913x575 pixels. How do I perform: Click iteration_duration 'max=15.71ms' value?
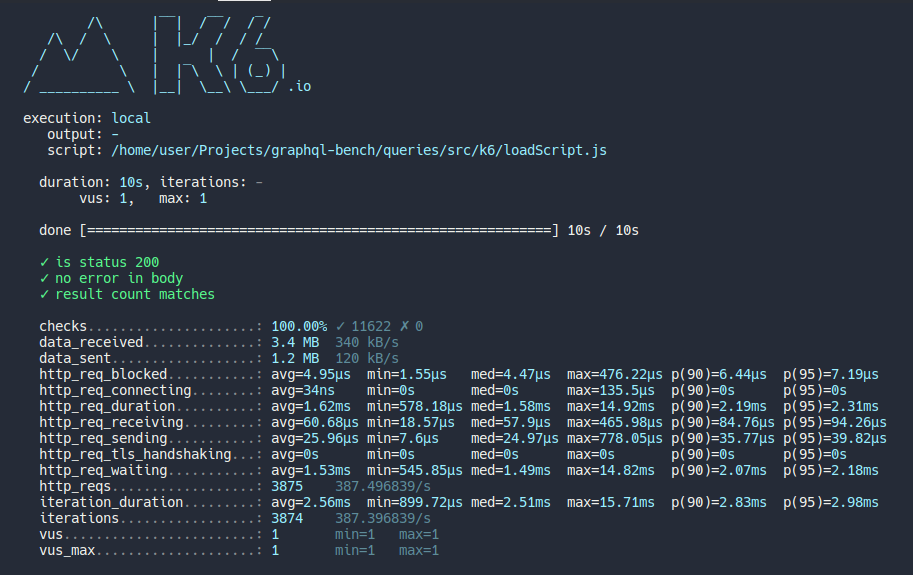[610, 502]
